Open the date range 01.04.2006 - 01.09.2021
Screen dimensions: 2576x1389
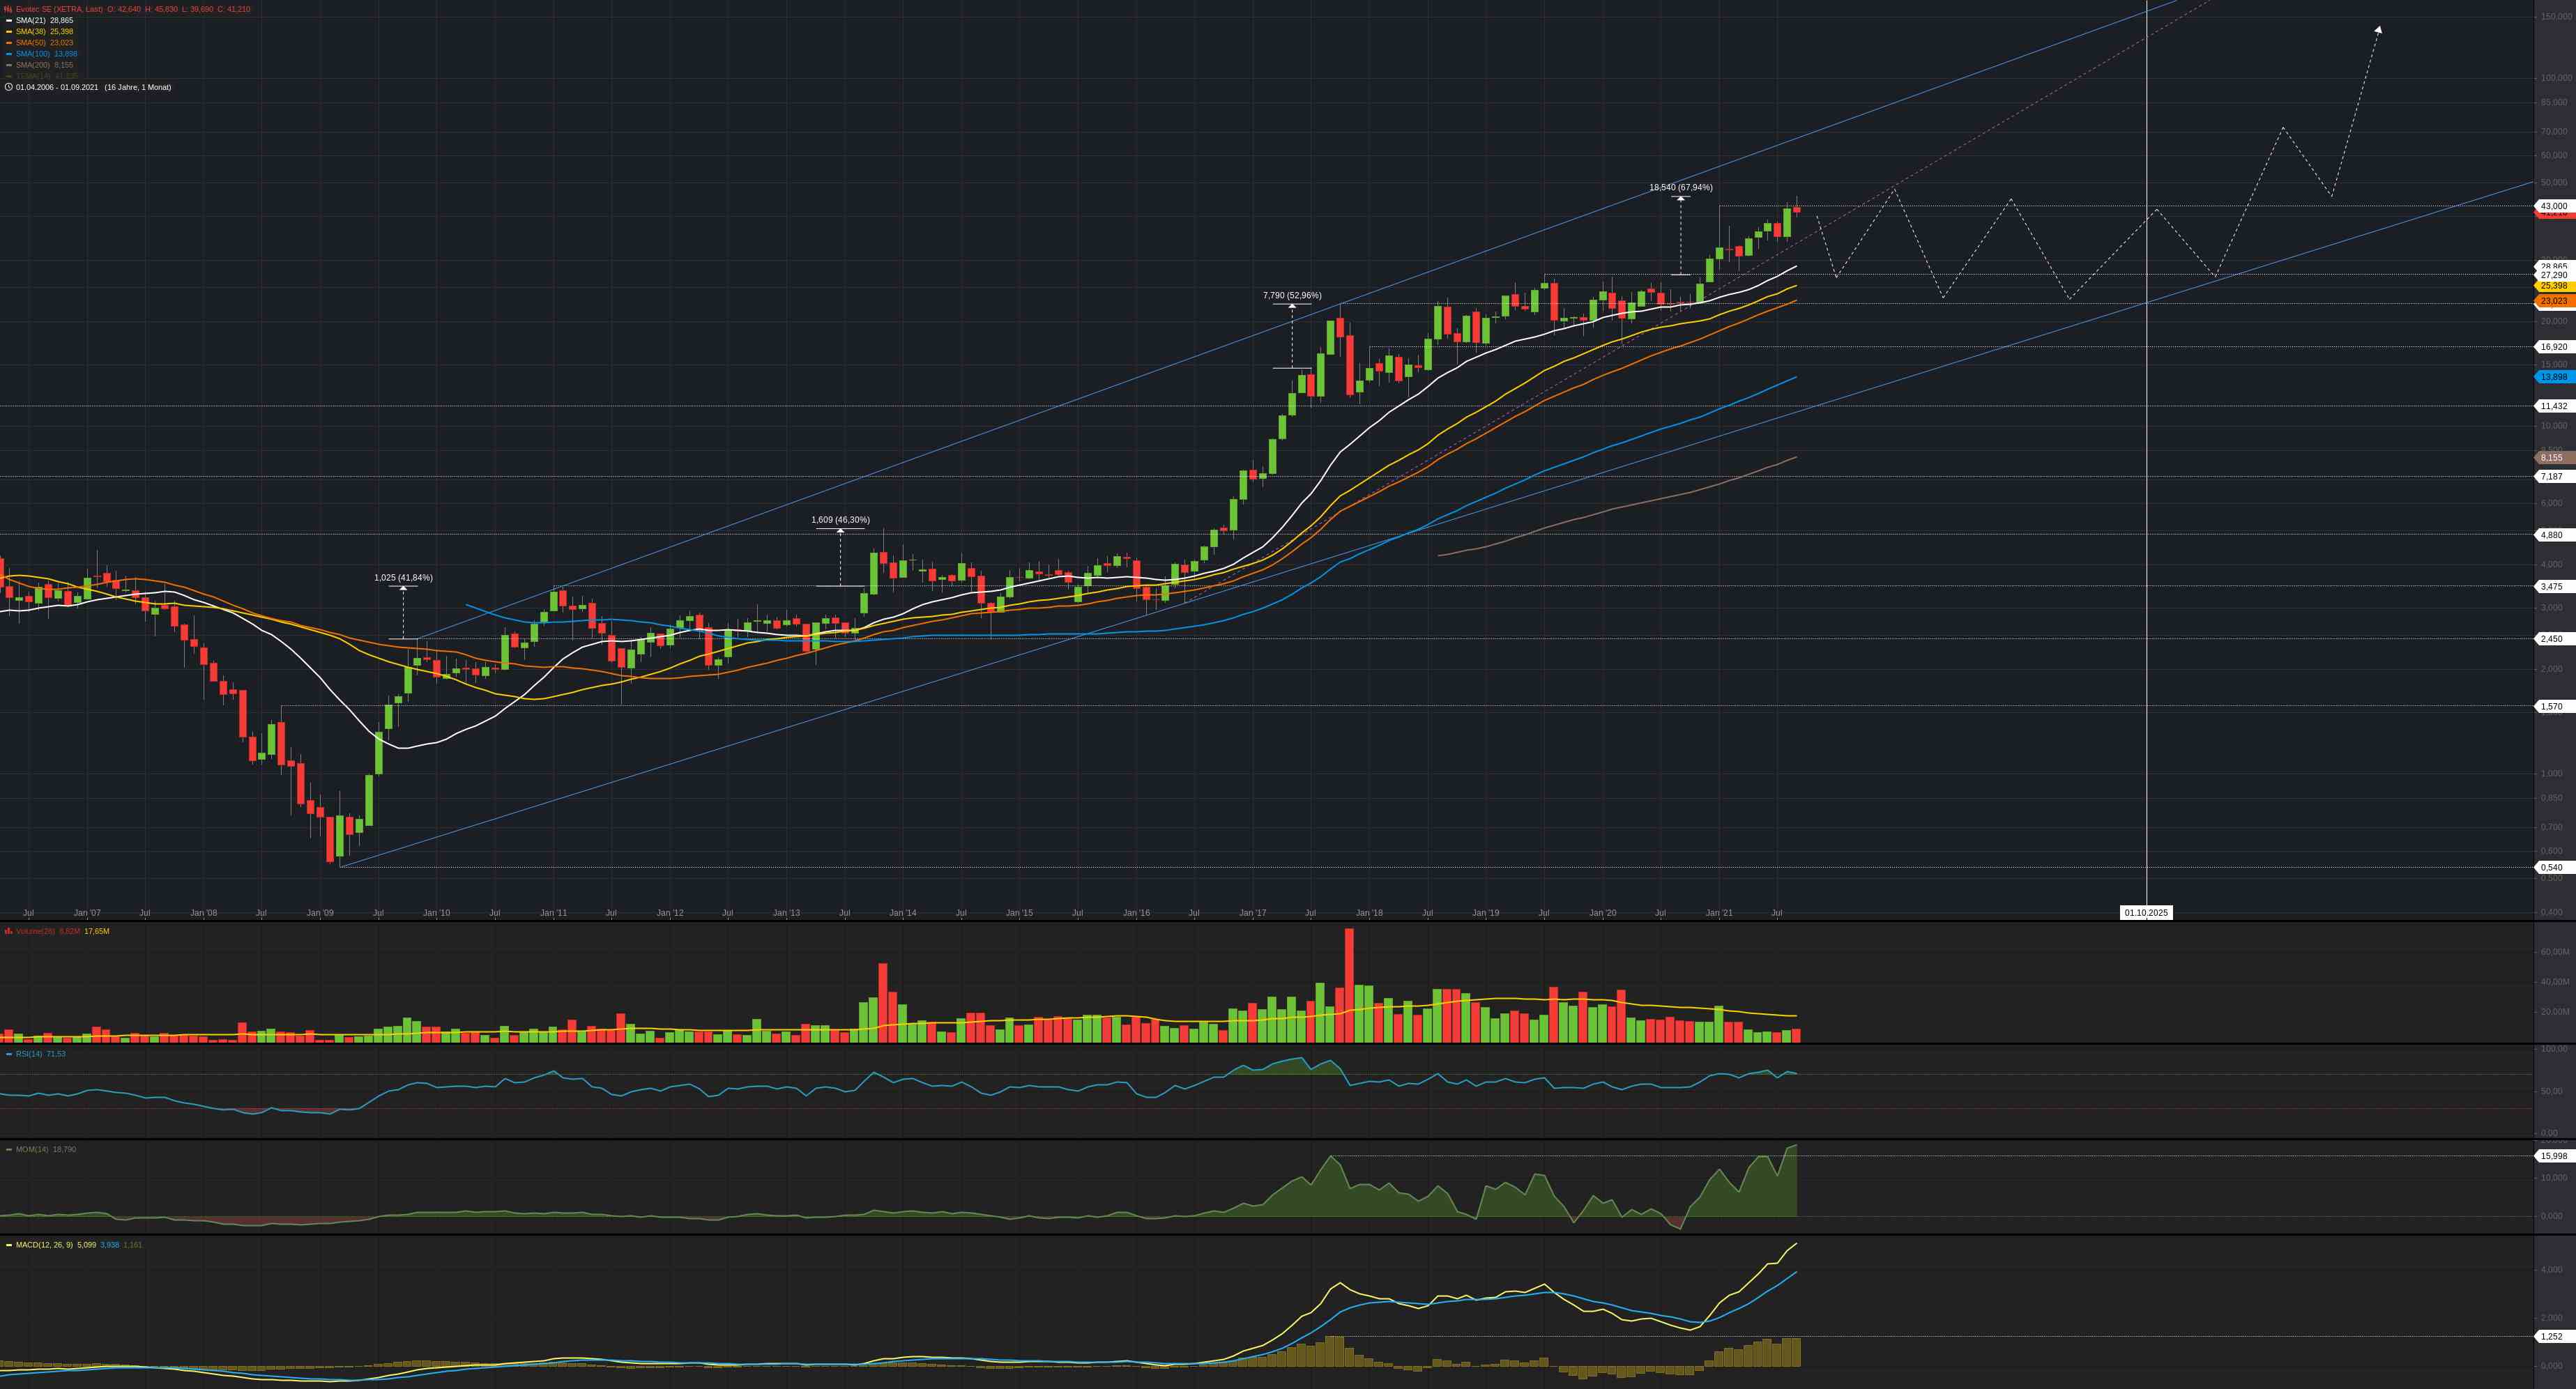57,87
